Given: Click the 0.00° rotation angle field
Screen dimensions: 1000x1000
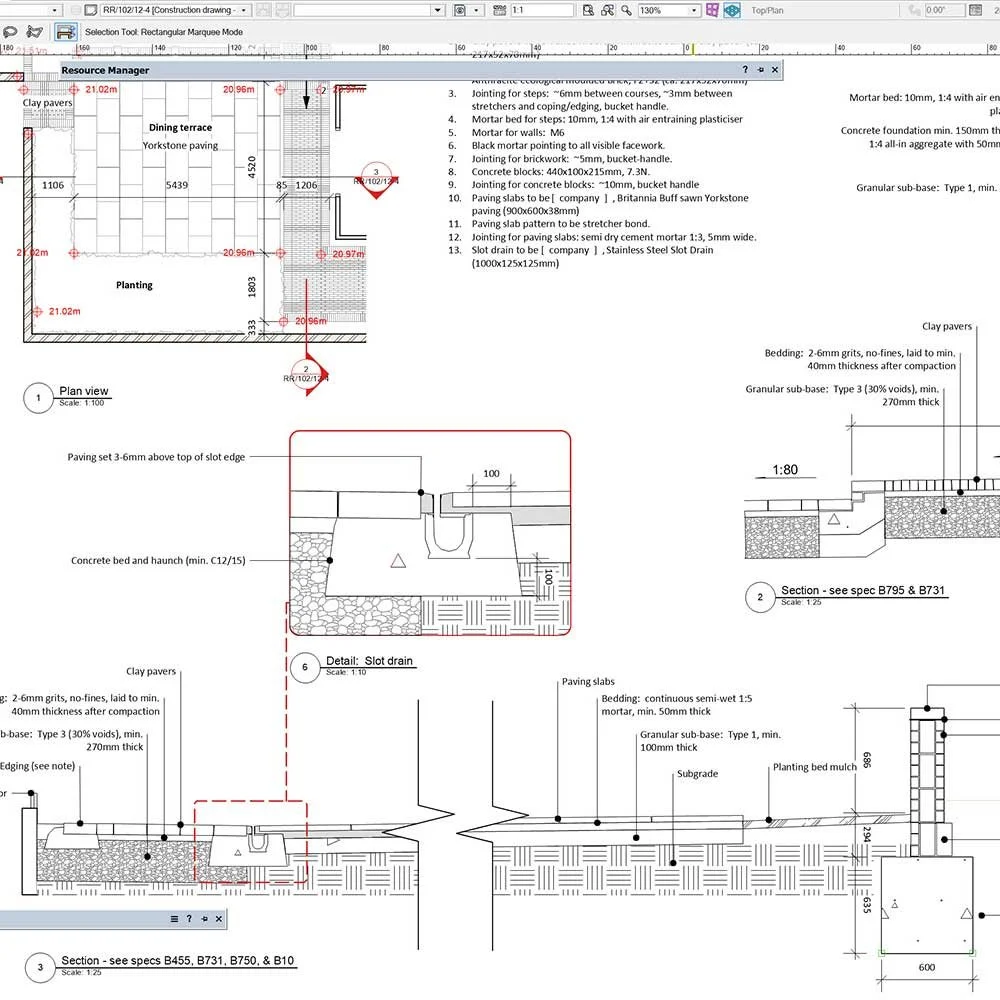Looking at the screenshot, I should (944, 10).
